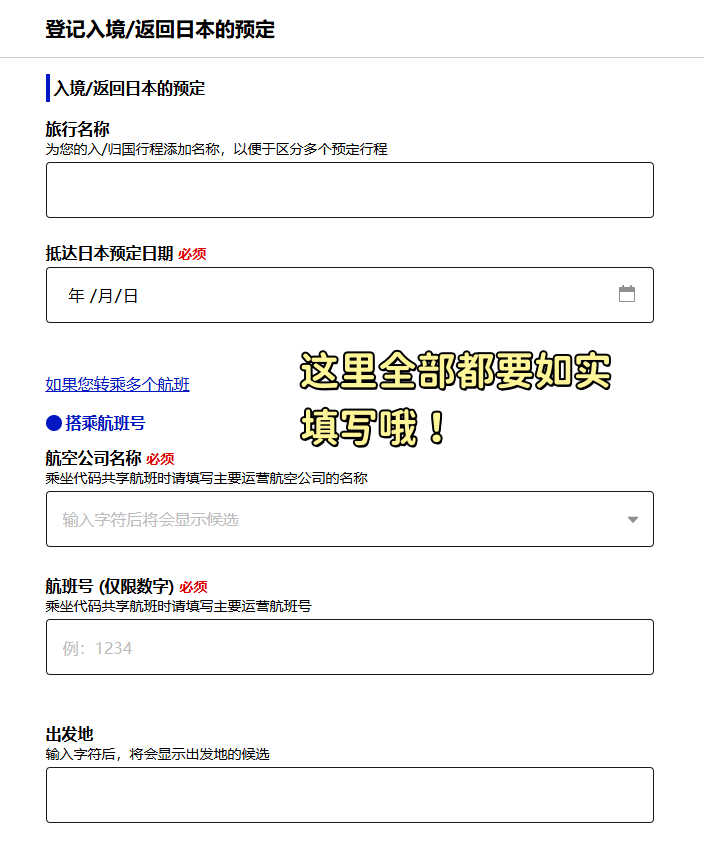704x860 pixels.
Task: Click into the 出发地 departure input box
Action: point(350,795)
